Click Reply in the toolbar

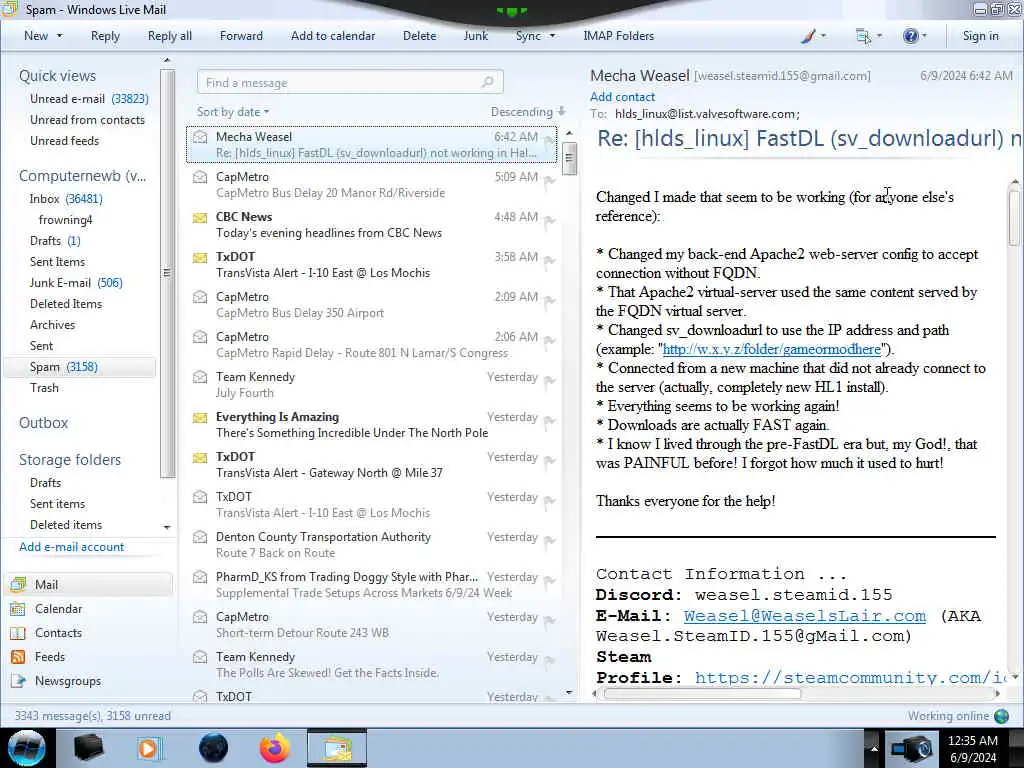(105, 36)
